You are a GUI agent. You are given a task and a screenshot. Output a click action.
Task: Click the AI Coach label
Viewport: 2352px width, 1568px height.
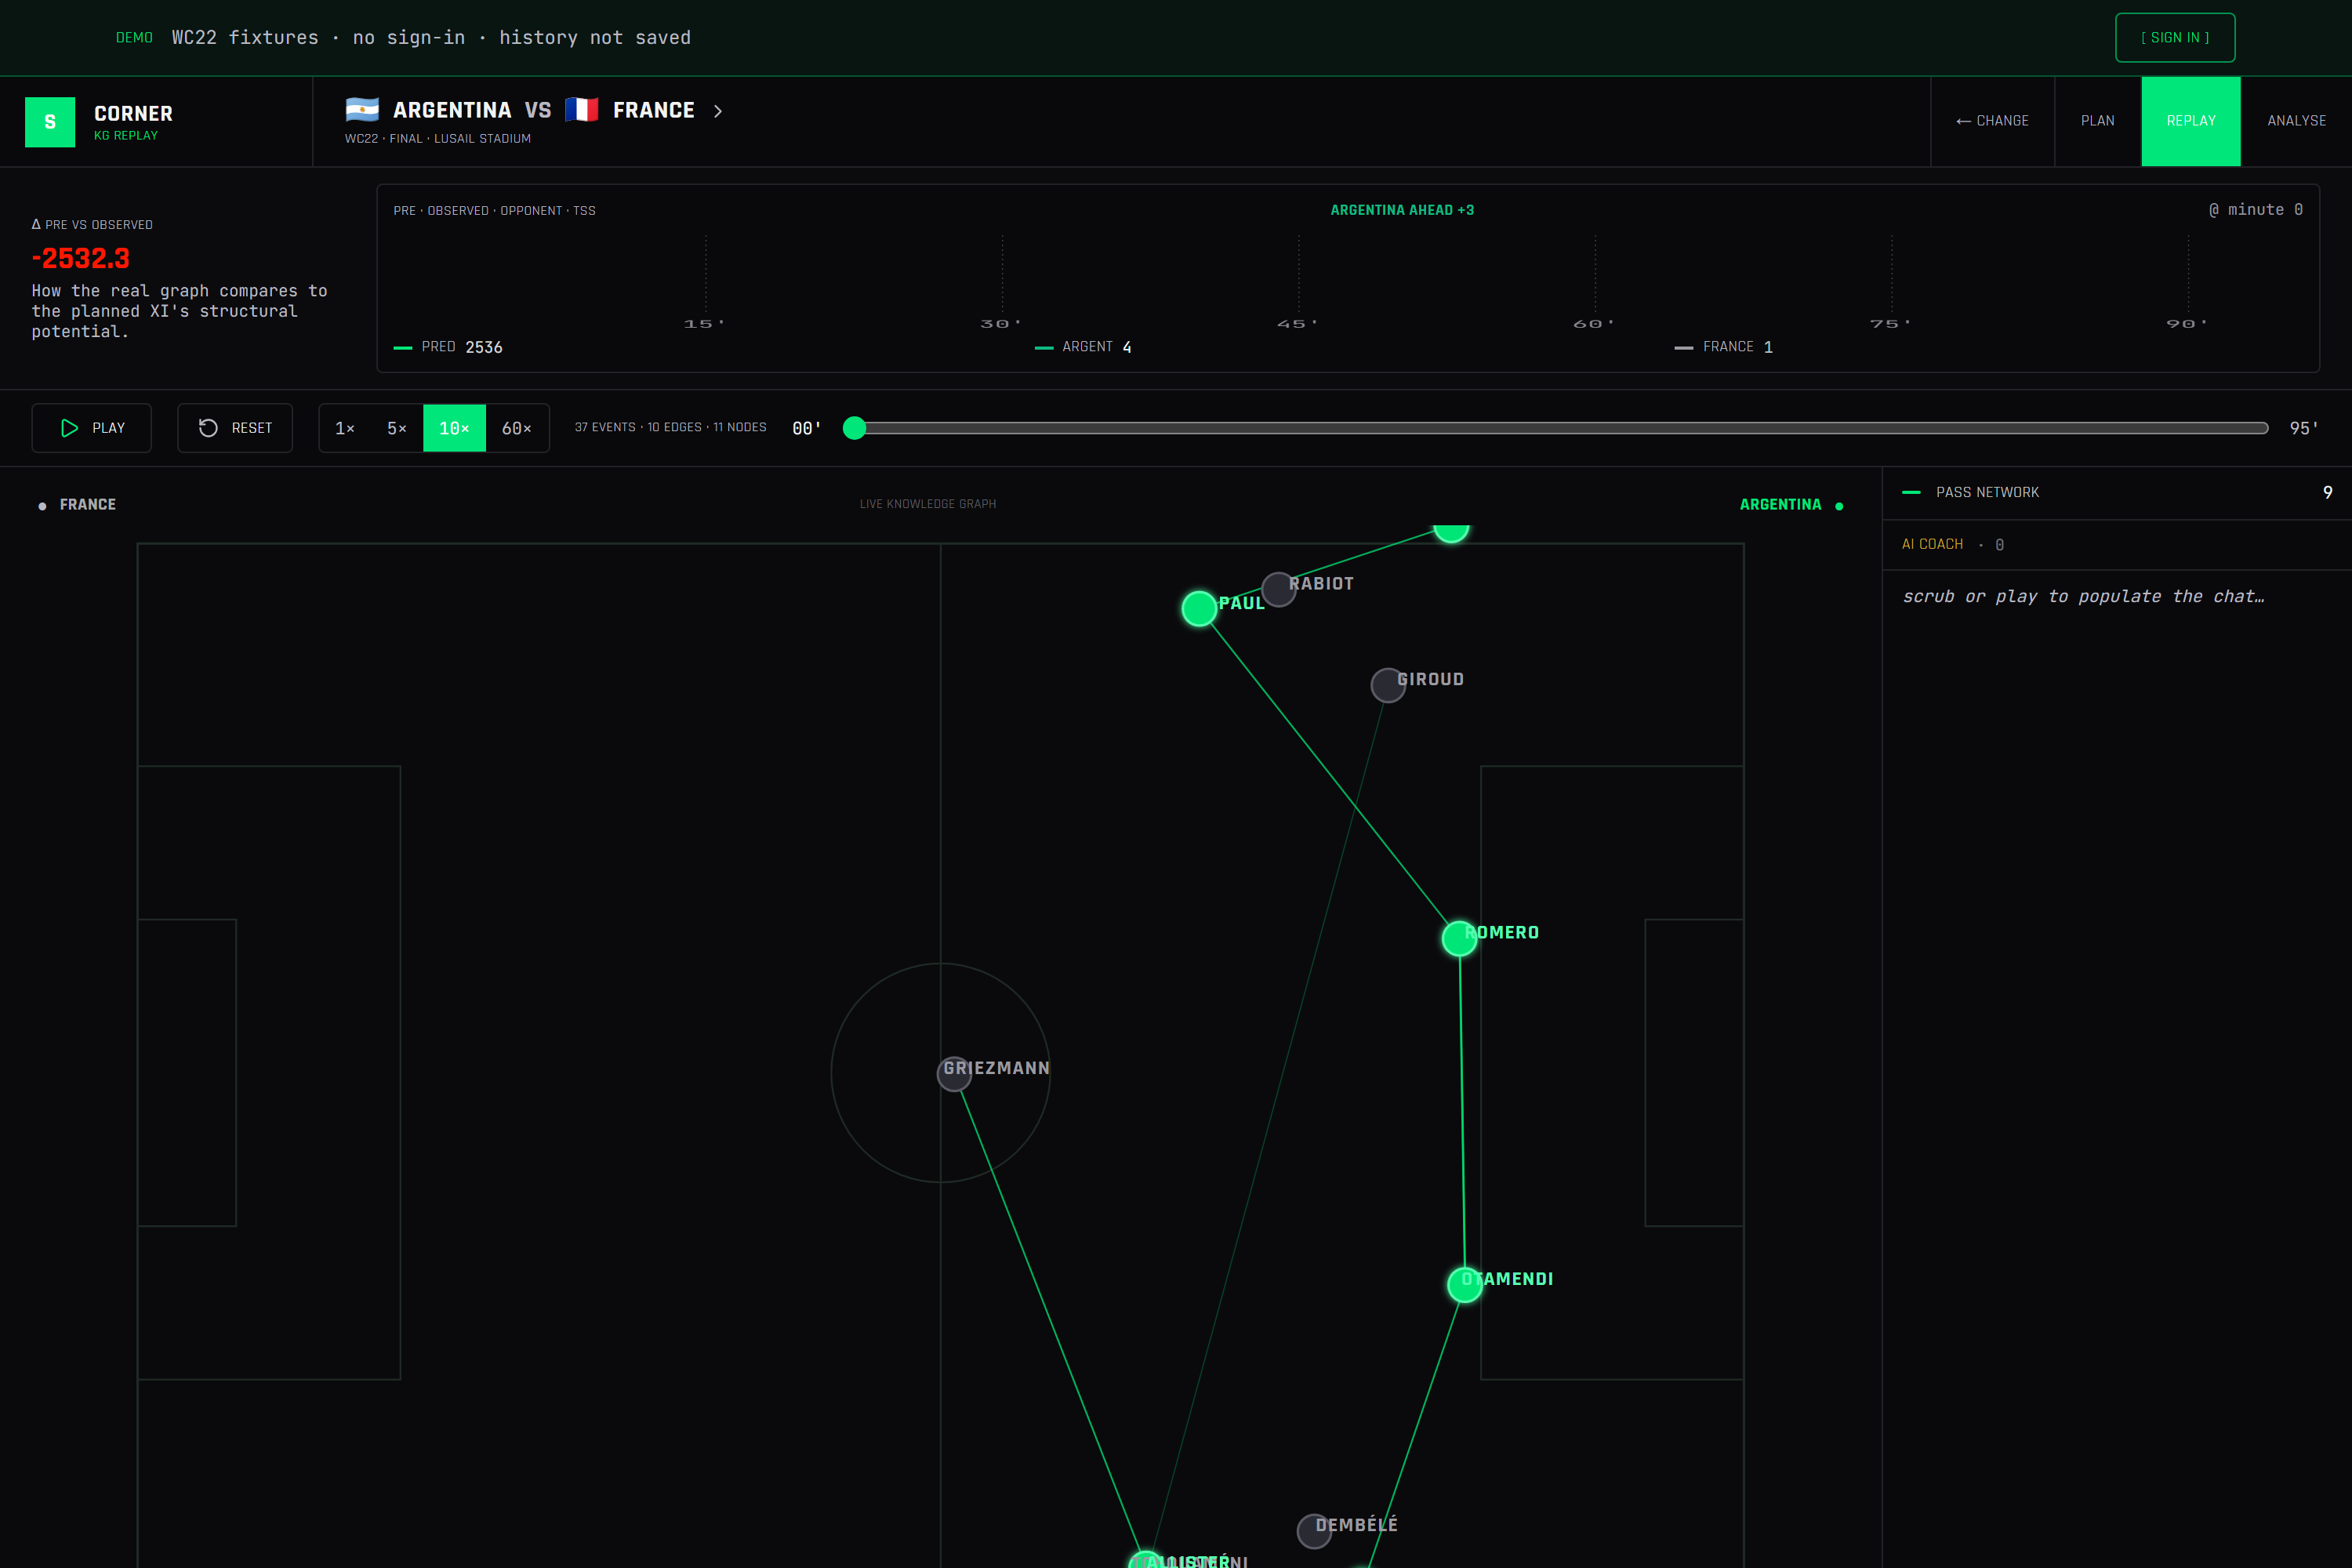click(1932, 544)
